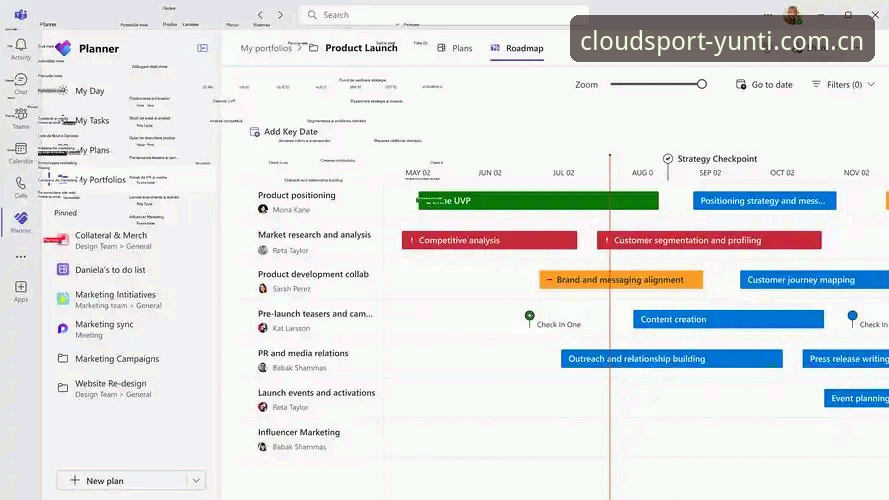The width and height of the screenshot is (889, 500).
Task: Open My Day in Planner
Action: (90, 91)
